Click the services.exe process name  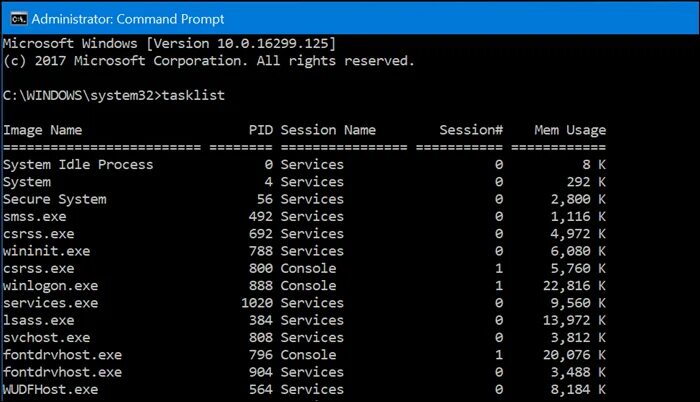[x=50, y=303]
